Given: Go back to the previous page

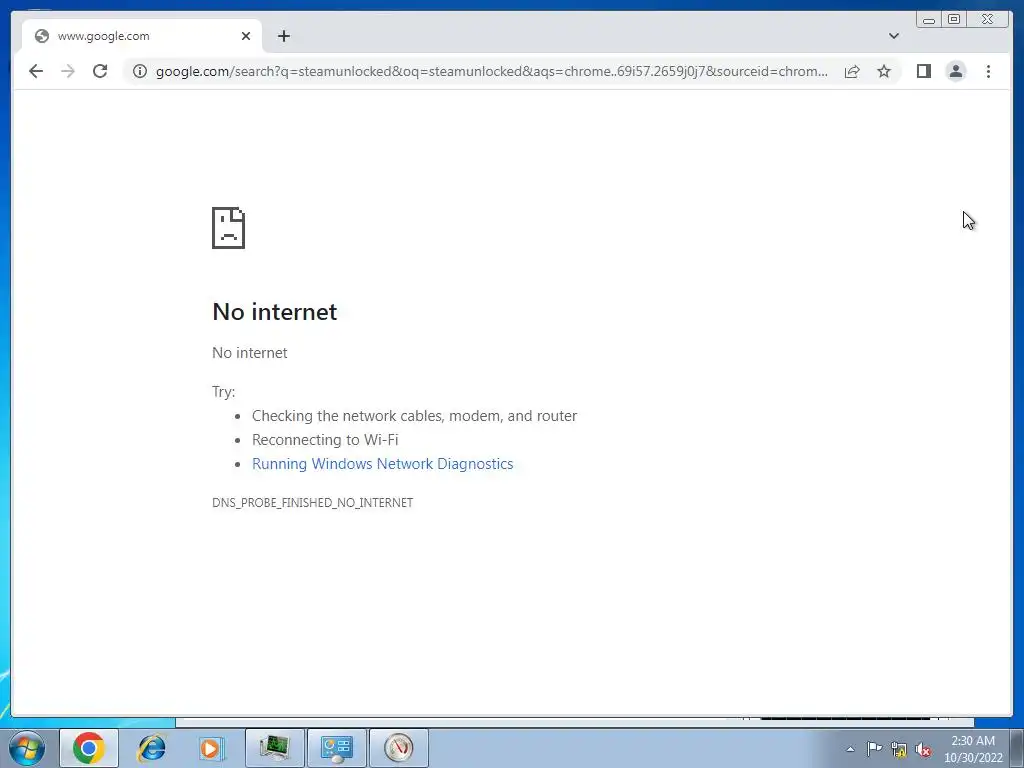Looking at the screenshot, I should 36,71.
